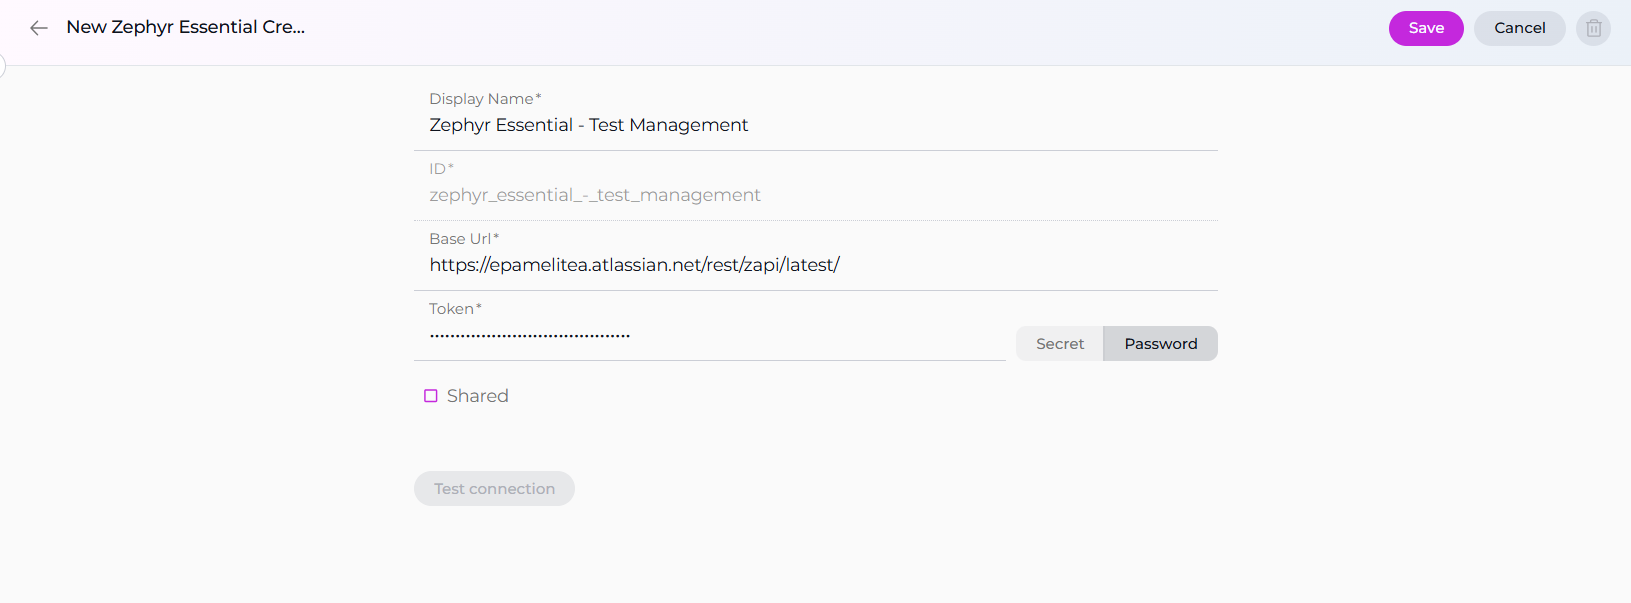
Task: Click the Base Url field label
Action: [x=460, y=239]
